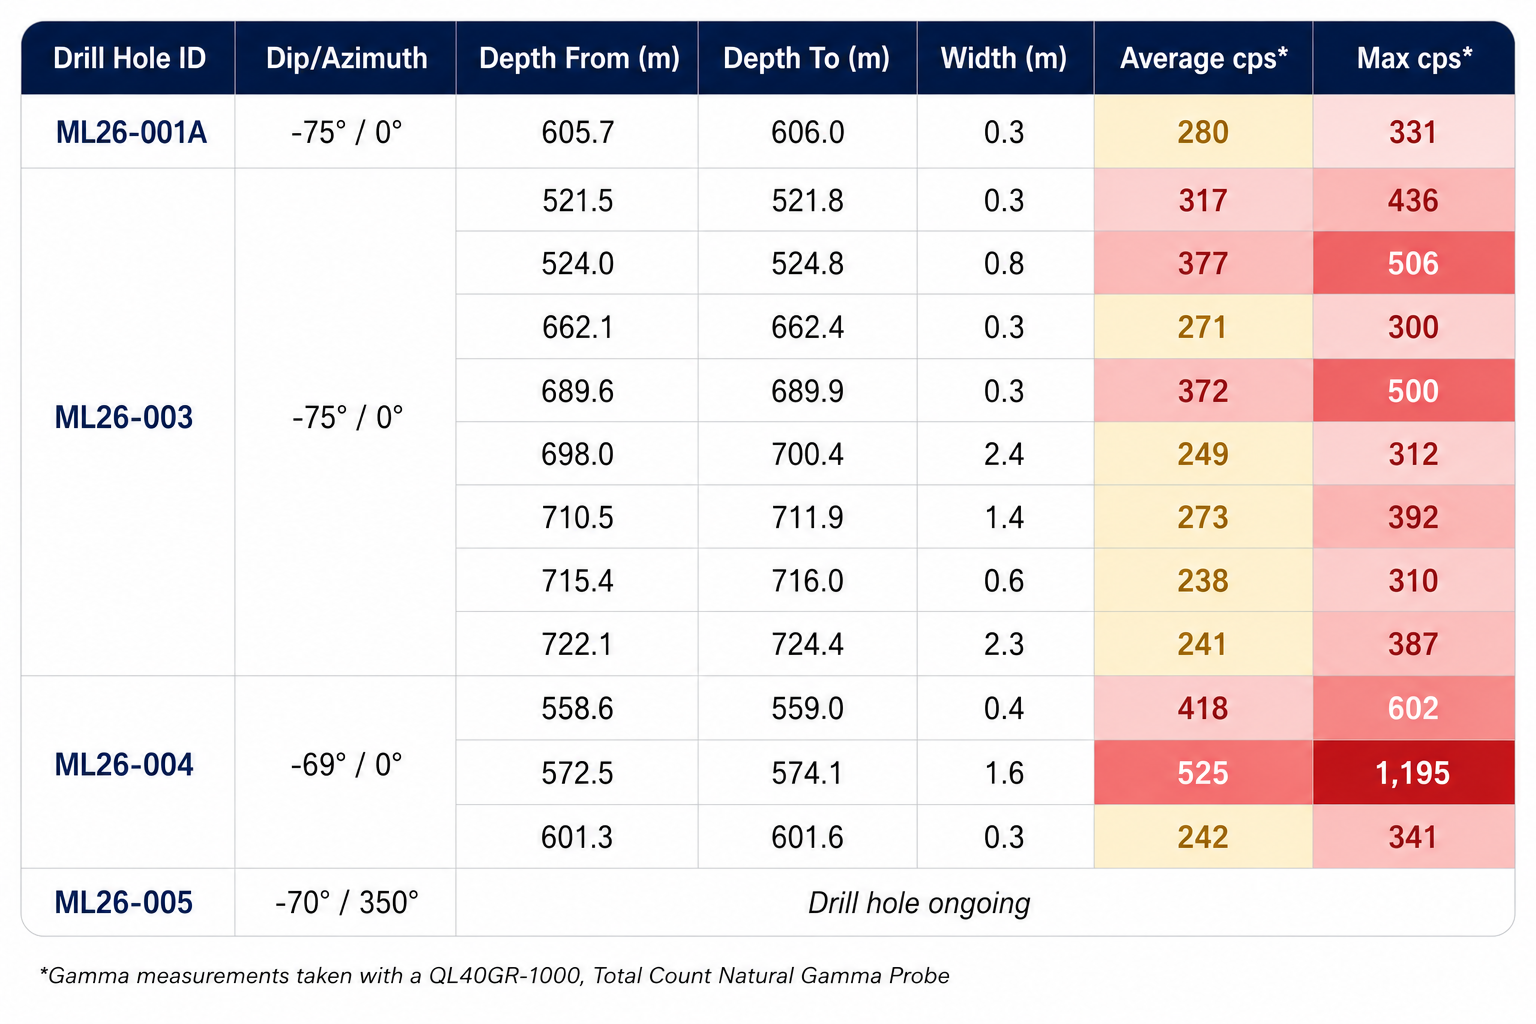Click the gamma probe footnote text
This screenshot has height=1024, width=1536.
pyautogui.click(x=495, y=975)
